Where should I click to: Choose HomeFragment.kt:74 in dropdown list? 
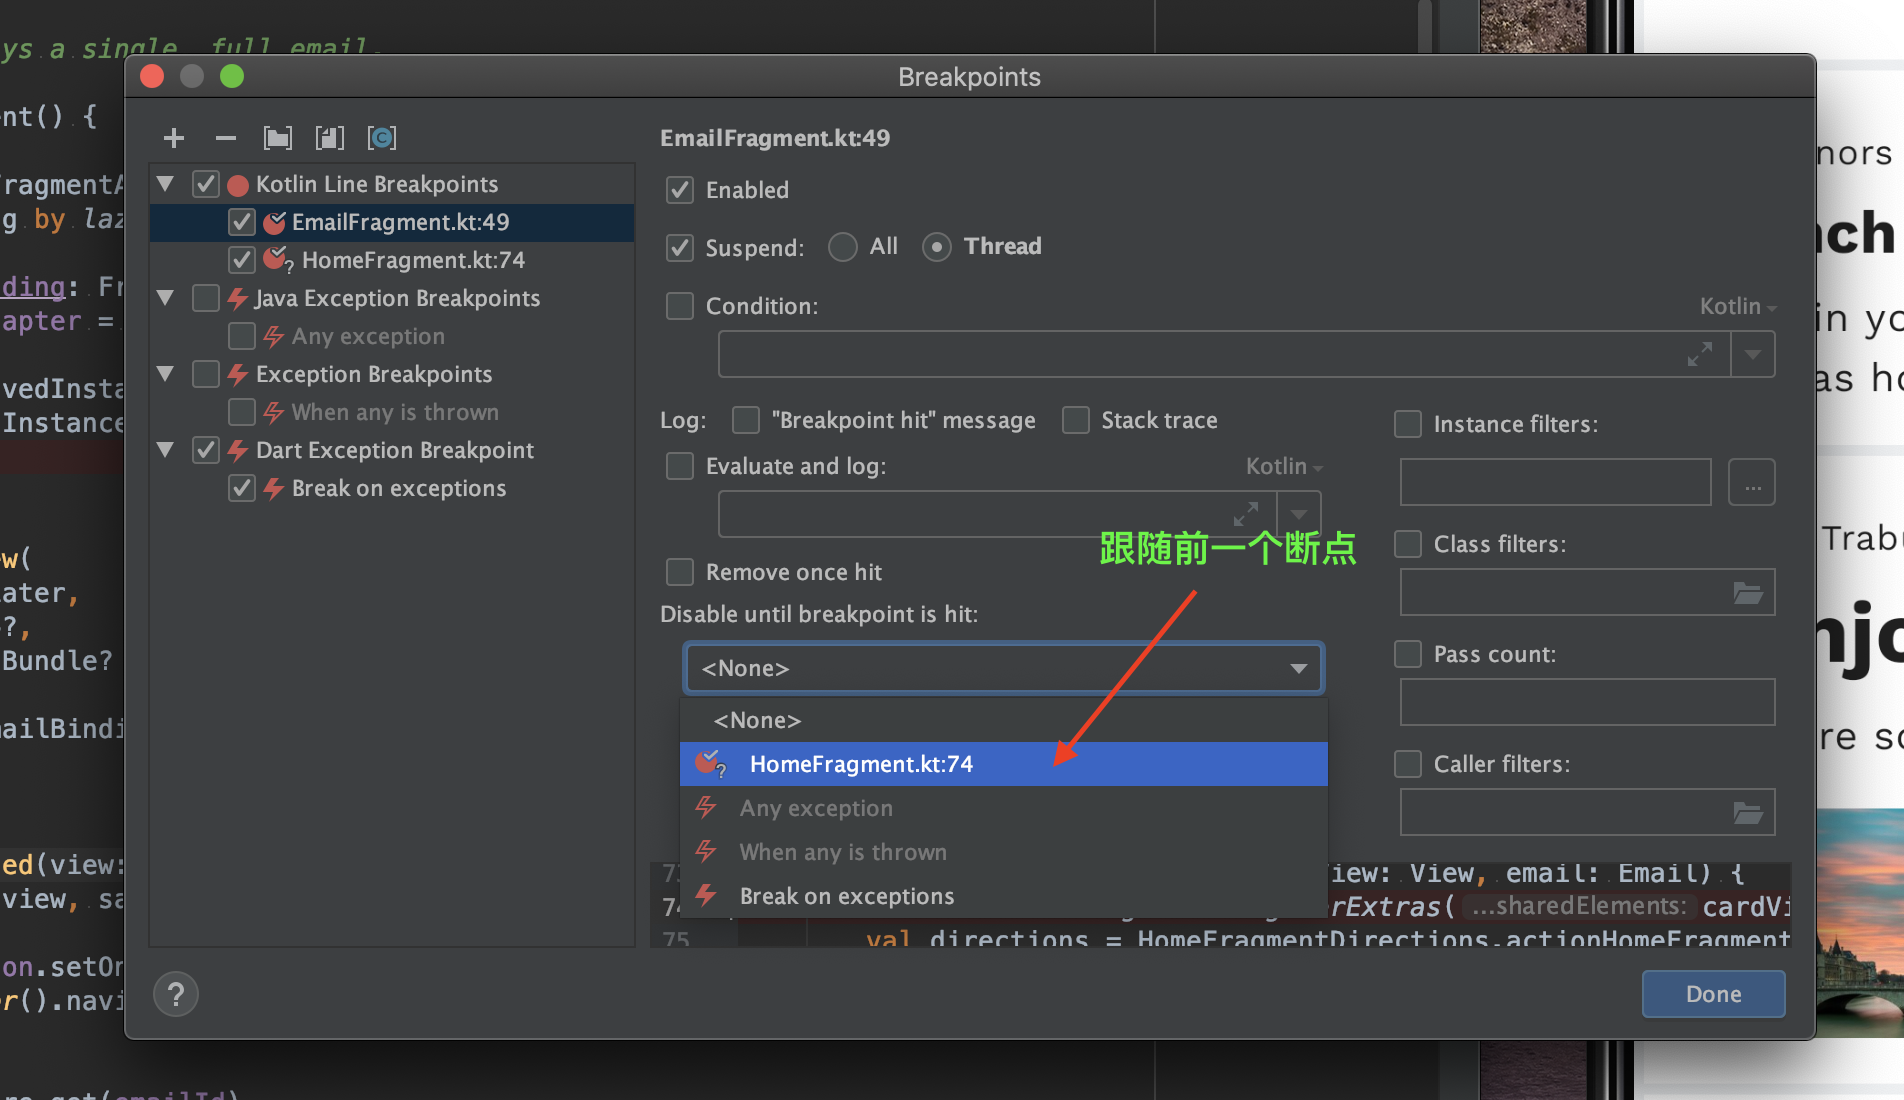click(x=1004, y=764)
